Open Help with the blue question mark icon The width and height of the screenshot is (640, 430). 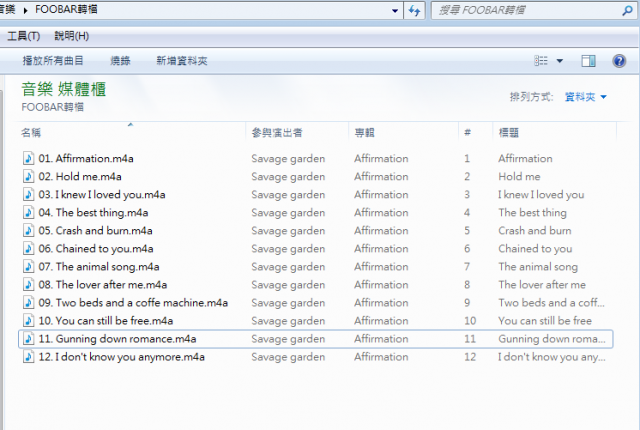619,61
